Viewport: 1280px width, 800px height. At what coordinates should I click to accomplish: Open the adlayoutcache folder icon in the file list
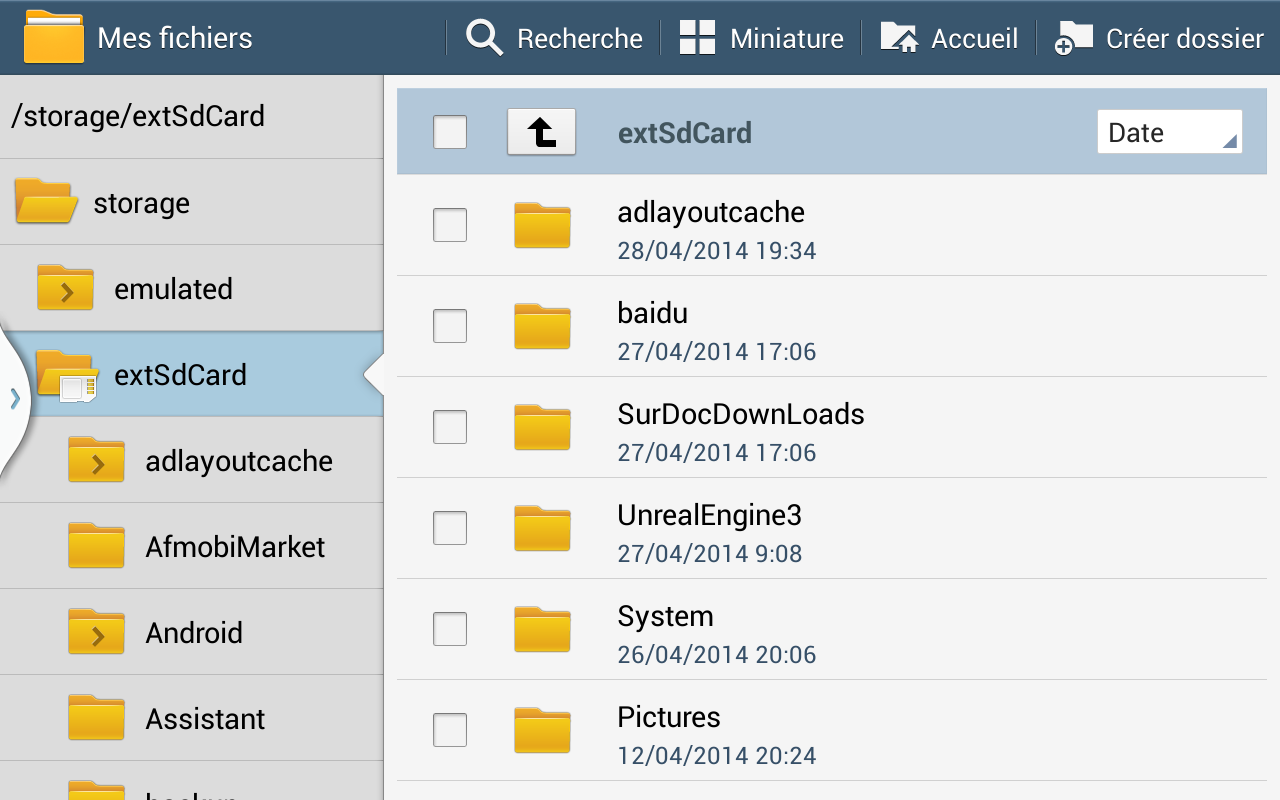pyautogui.click(x=542, y=225)
